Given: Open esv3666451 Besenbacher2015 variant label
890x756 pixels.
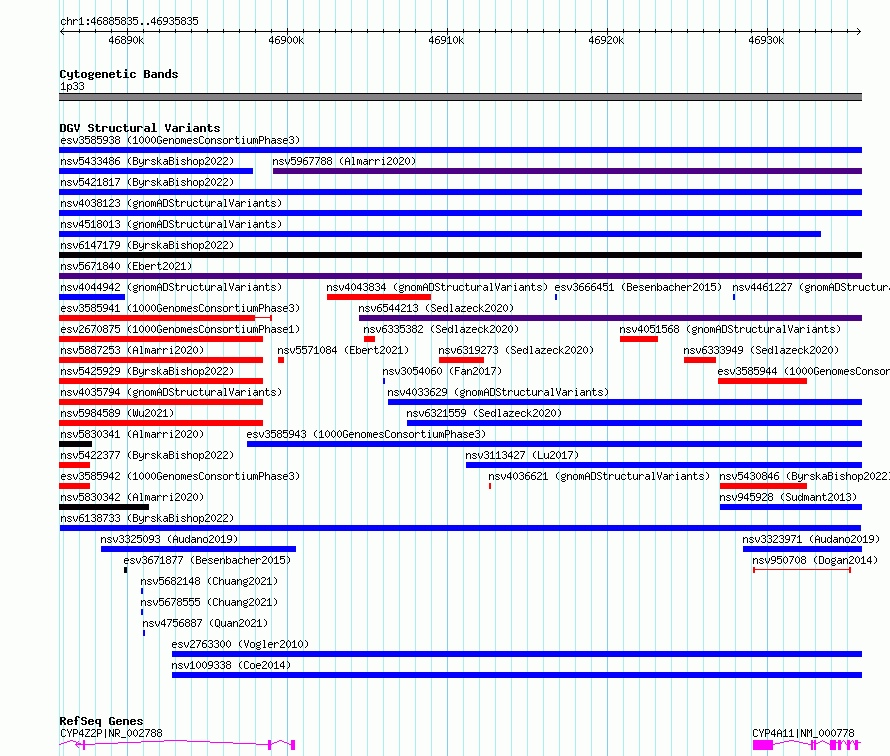Looking at the screenshot, I should click(638, 287).
